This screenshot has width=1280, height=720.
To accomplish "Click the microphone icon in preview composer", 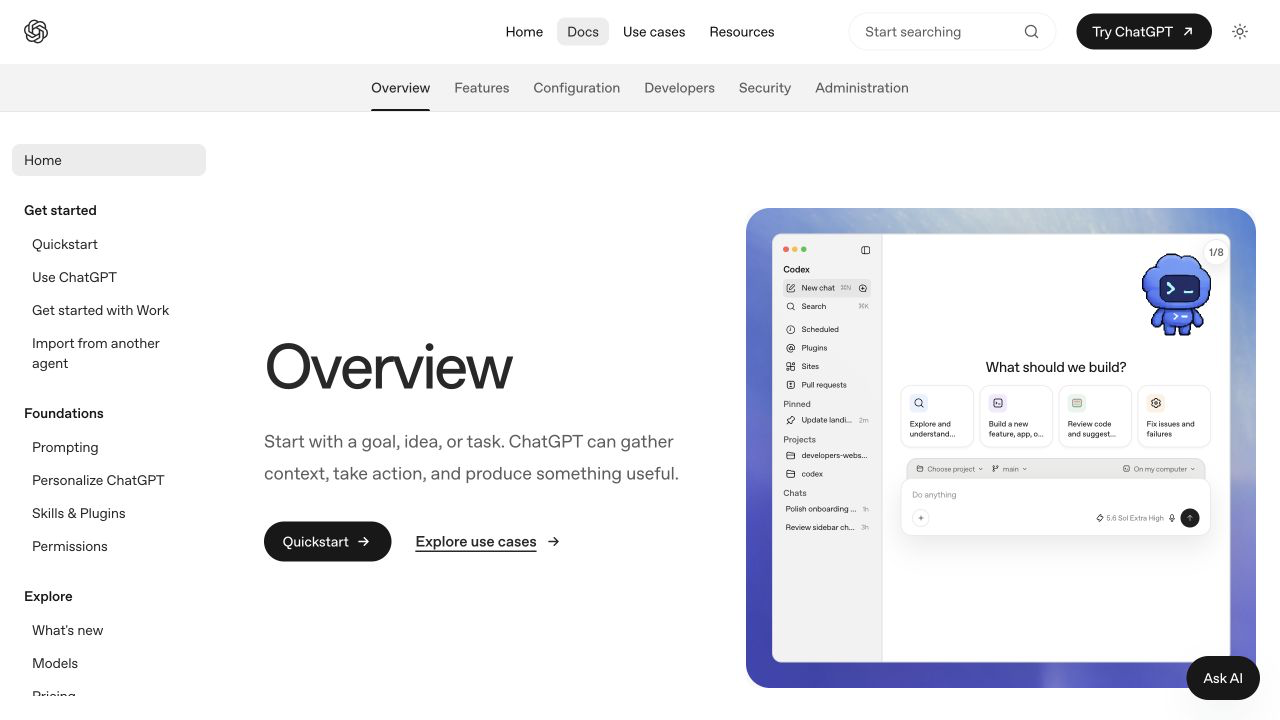I will pyautogui.click(x=1172, y=518).
